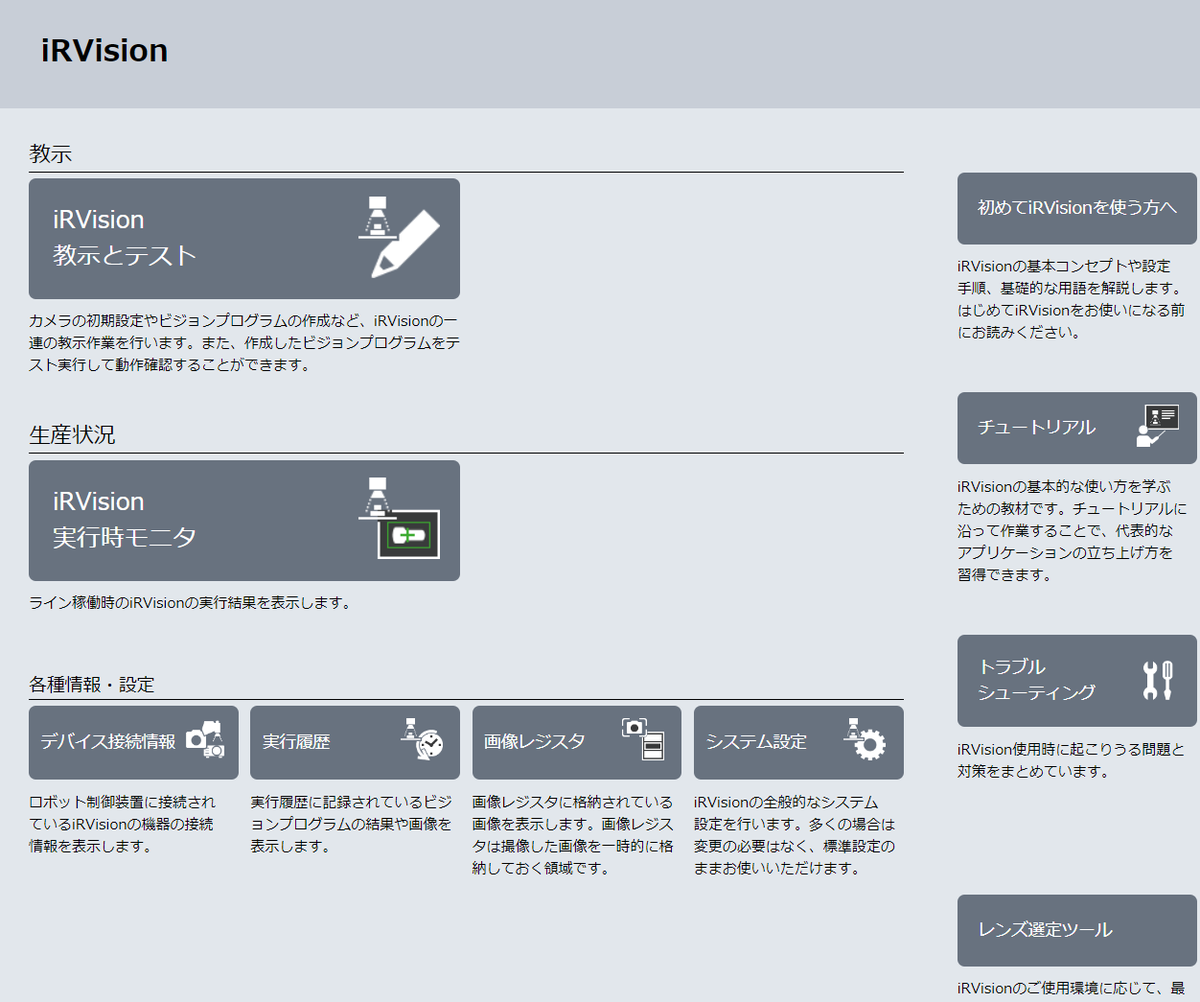The image size is (1200, 1002).
Task: Click description starting iRVisionの基本的な使い方
Action: 1071,531
